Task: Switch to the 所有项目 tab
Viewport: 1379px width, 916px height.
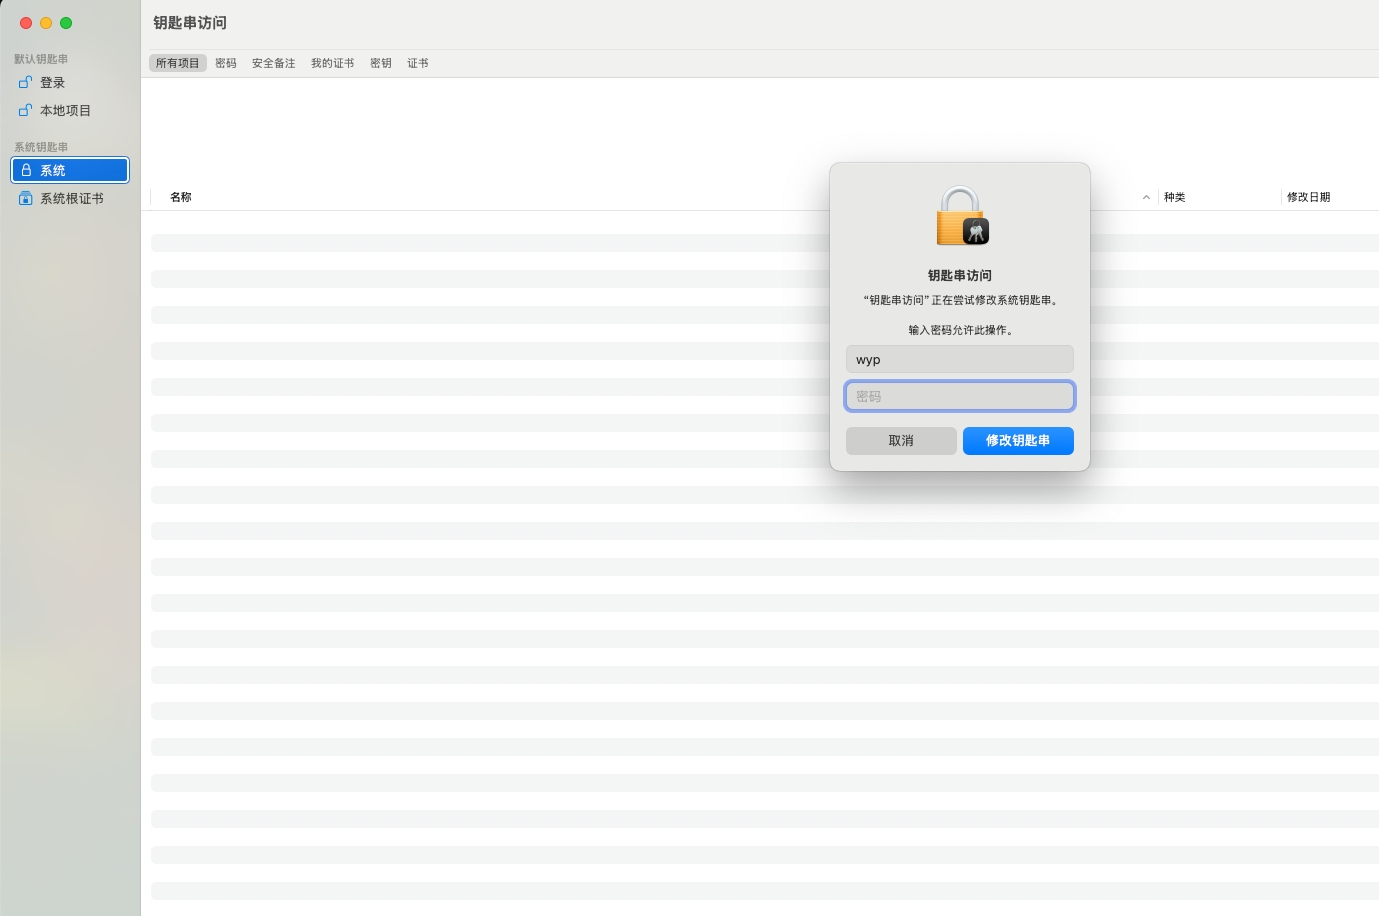Action: [x=178, y=63]
